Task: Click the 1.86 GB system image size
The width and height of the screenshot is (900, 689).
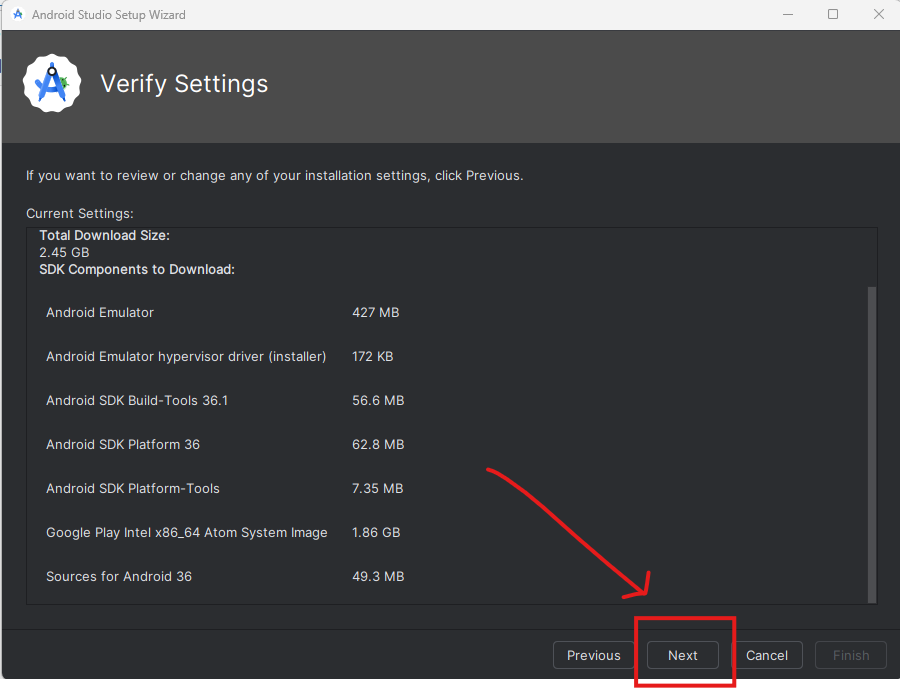Action: (376, 533)
